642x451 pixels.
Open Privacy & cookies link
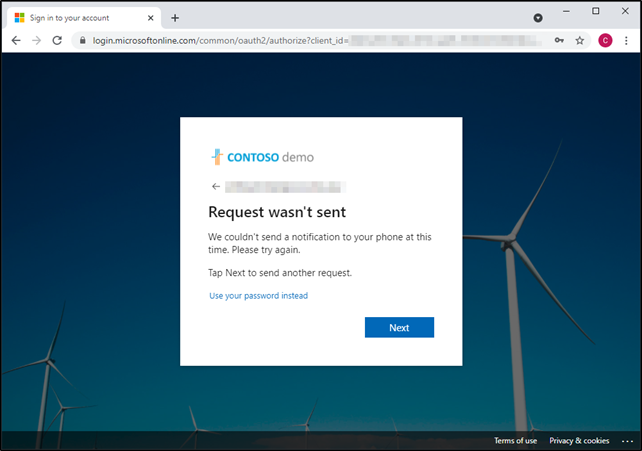(x=579, y=441)
